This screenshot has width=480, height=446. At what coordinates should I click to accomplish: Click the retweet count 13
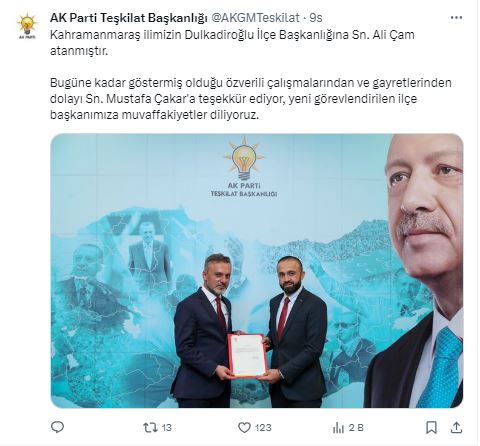[x=166, y=428]
